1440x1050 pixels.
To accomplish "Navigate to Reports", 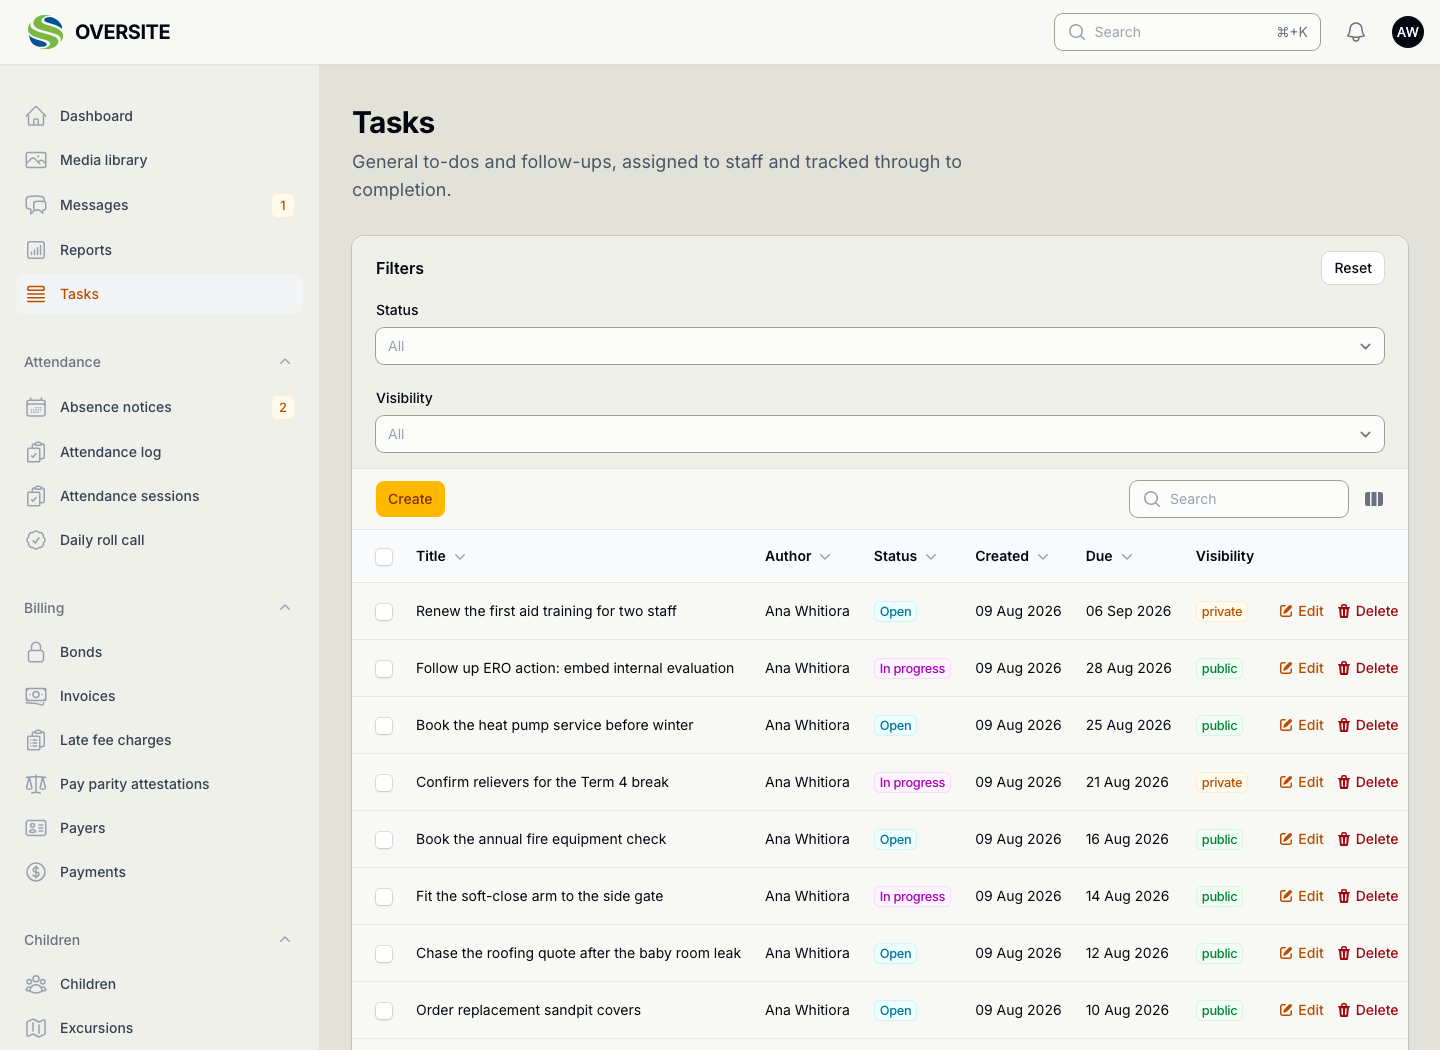I will (160, 250).
